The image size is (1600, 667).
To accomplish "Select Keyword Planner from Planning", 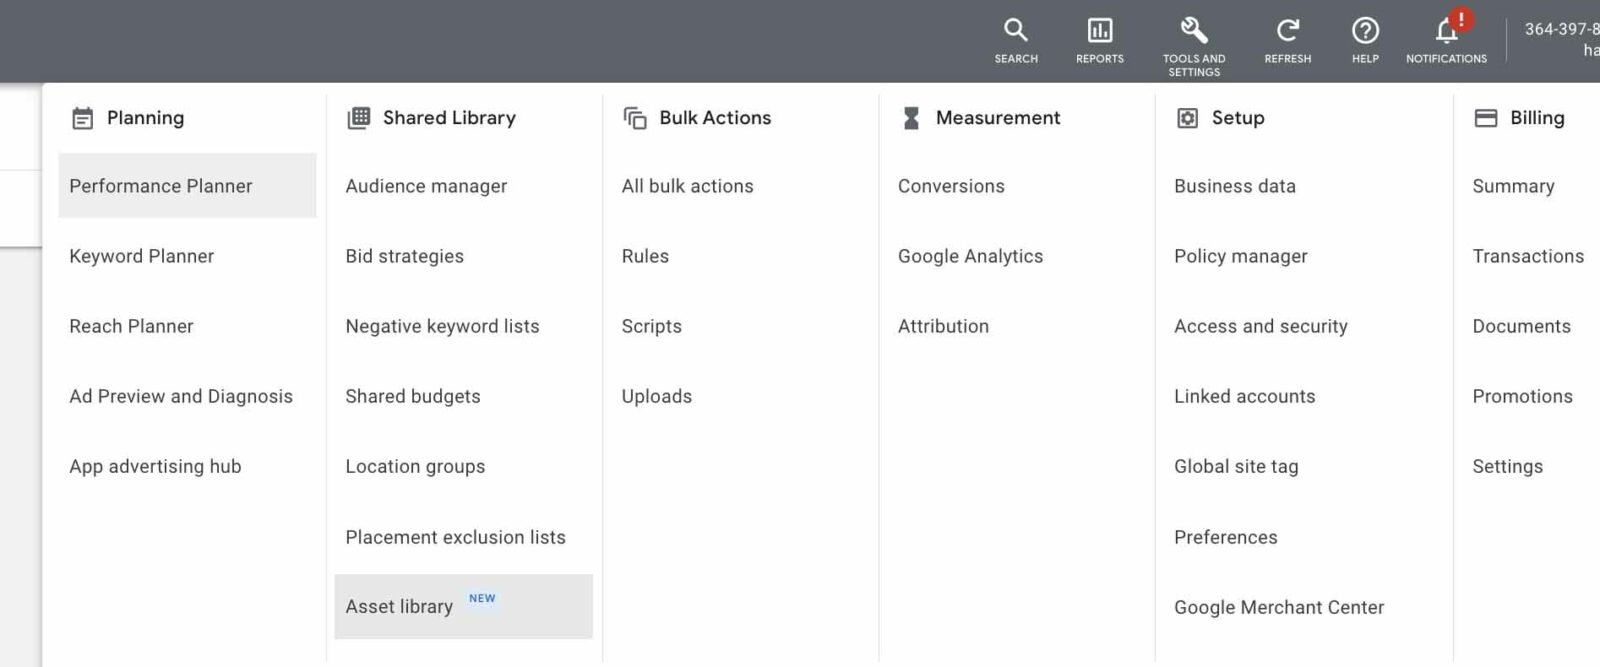I will pos(142,256).
